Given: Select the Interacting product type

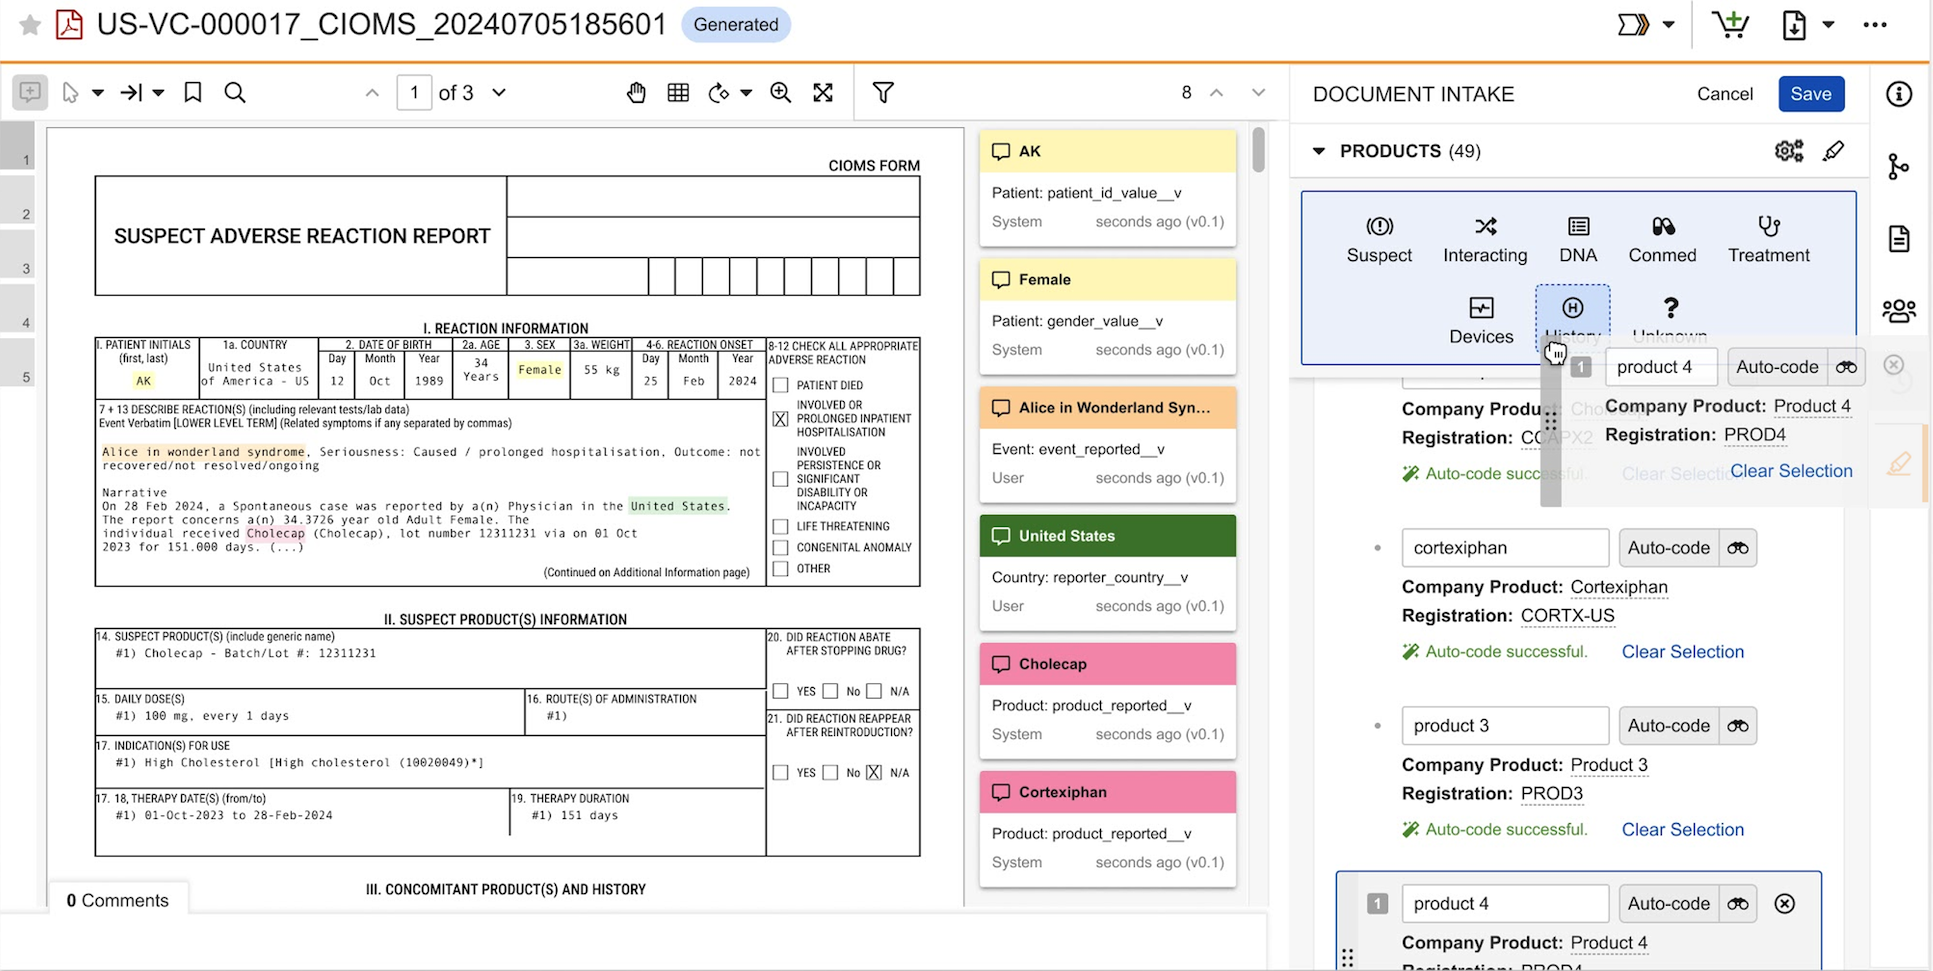Looking at the screenshot, I should point(1485,240).
